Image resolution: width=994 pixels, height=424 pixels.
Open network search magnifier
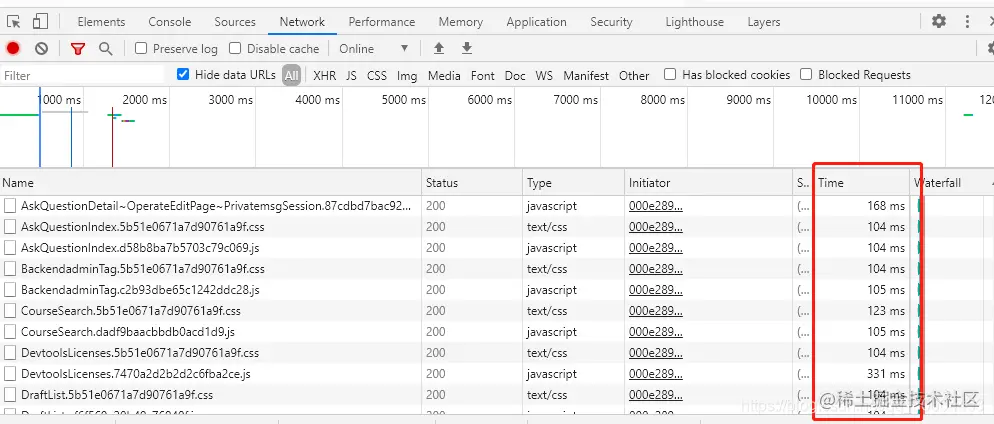[x=105, y=48]
